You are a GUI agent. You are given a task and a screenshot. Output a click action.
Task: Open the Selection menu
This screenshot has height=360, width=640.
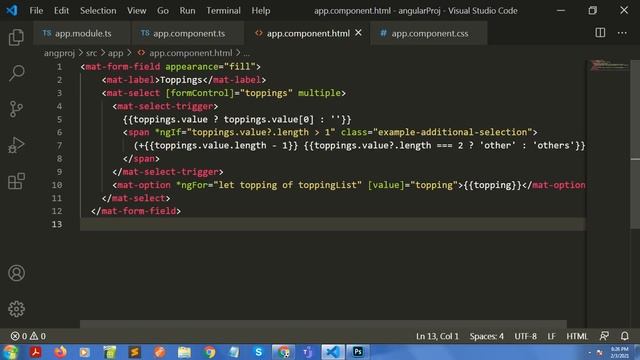pos(98,11)
